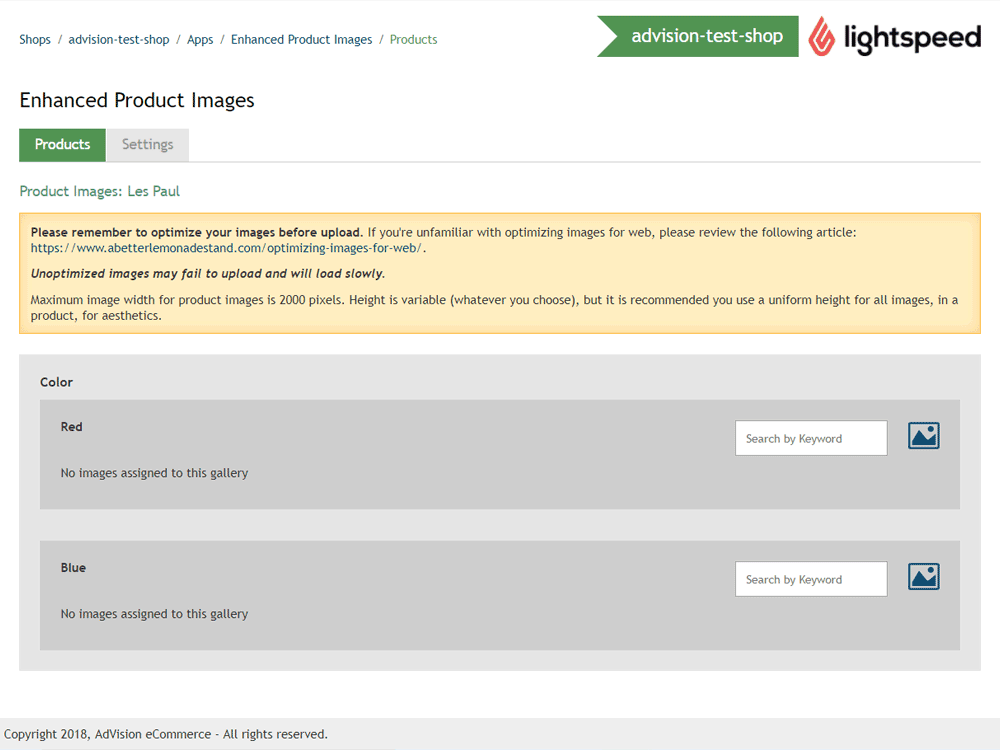Click the Product Images: Les Paul heading

tap(99, 191)
